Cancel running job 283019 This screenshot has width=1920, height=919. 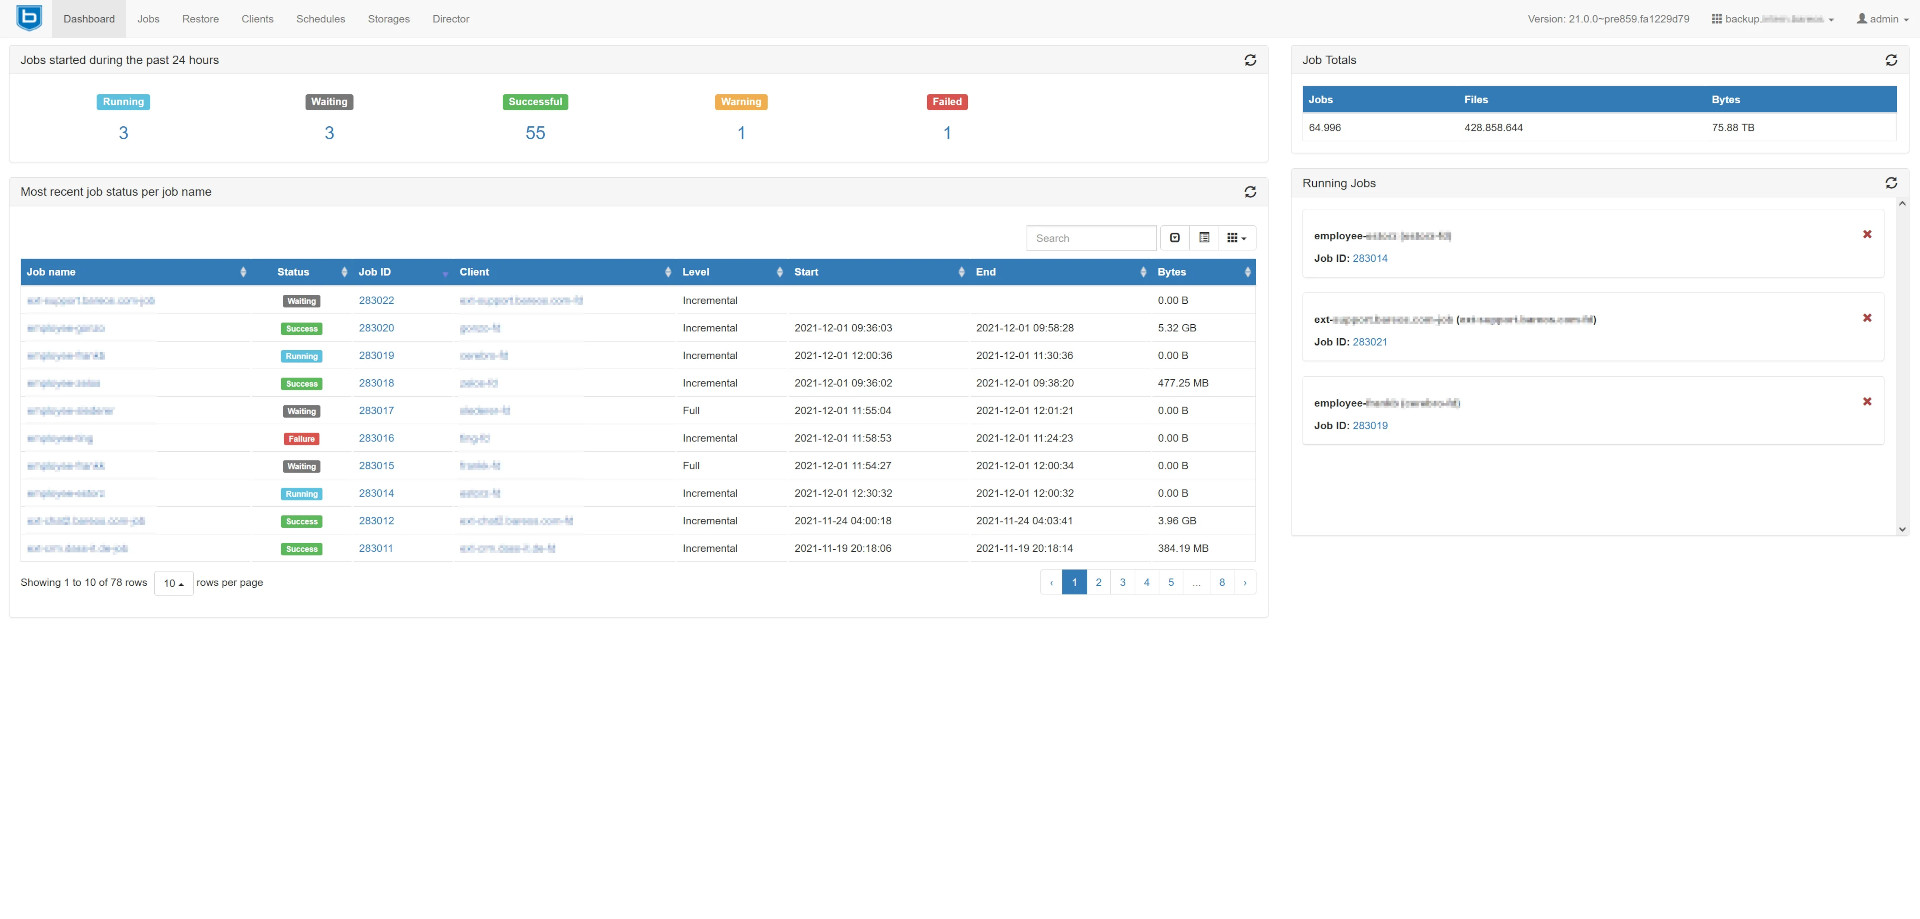[x=1867, y=401]
